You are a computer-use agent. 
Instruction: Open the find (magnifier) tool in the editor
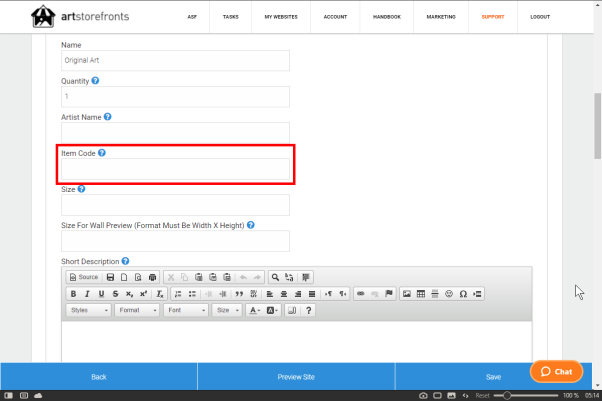[x=275, y=277]
